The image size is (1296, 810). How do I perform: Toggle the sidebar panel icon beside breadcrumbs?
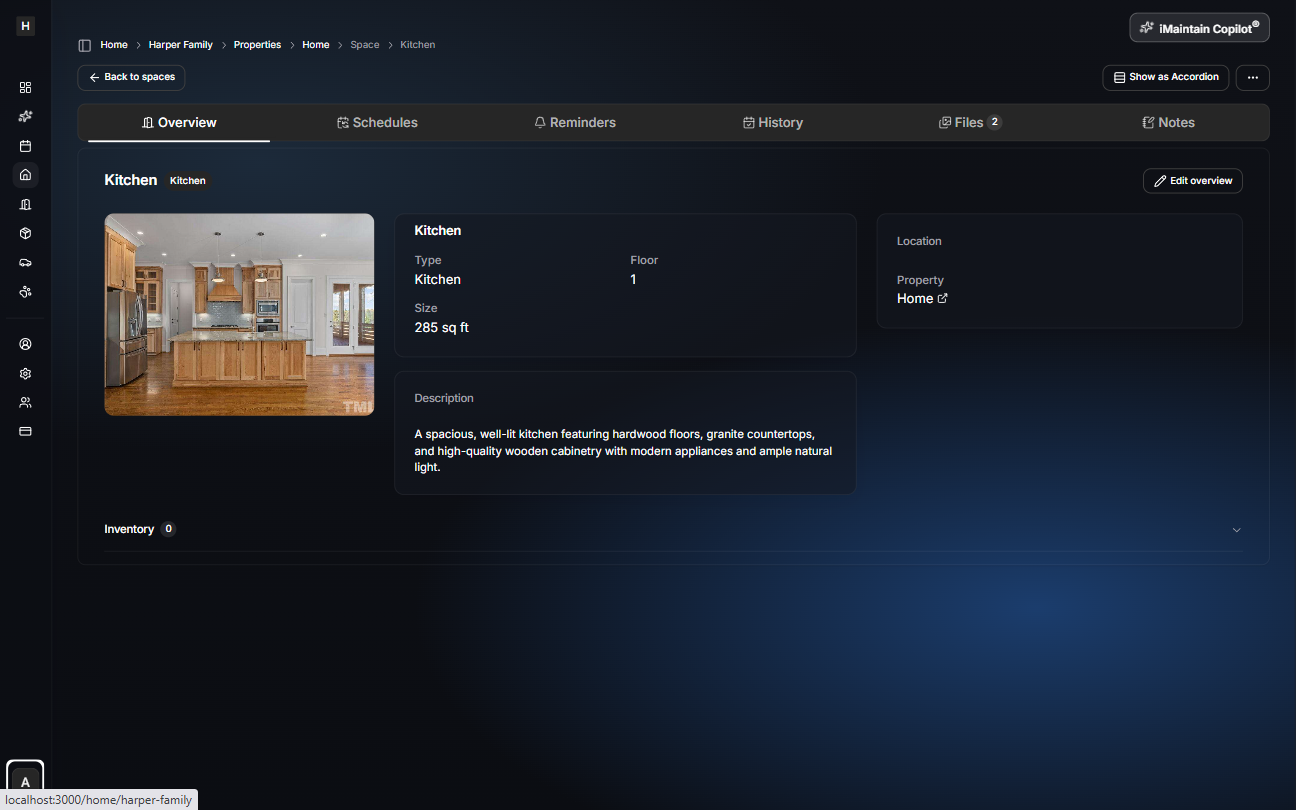84,44
